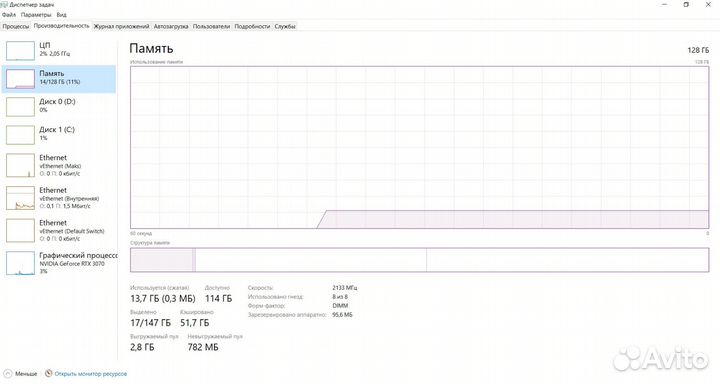Viewport: 720px width, 384px height.
Task: Click the 2,8 ГБ paged pool value
Action: pos(142,347)
